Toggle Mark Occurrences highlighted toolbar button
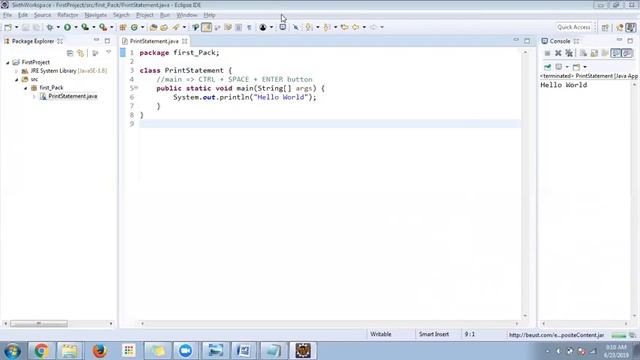Screen dimensions: 640x360 [207, 27]
